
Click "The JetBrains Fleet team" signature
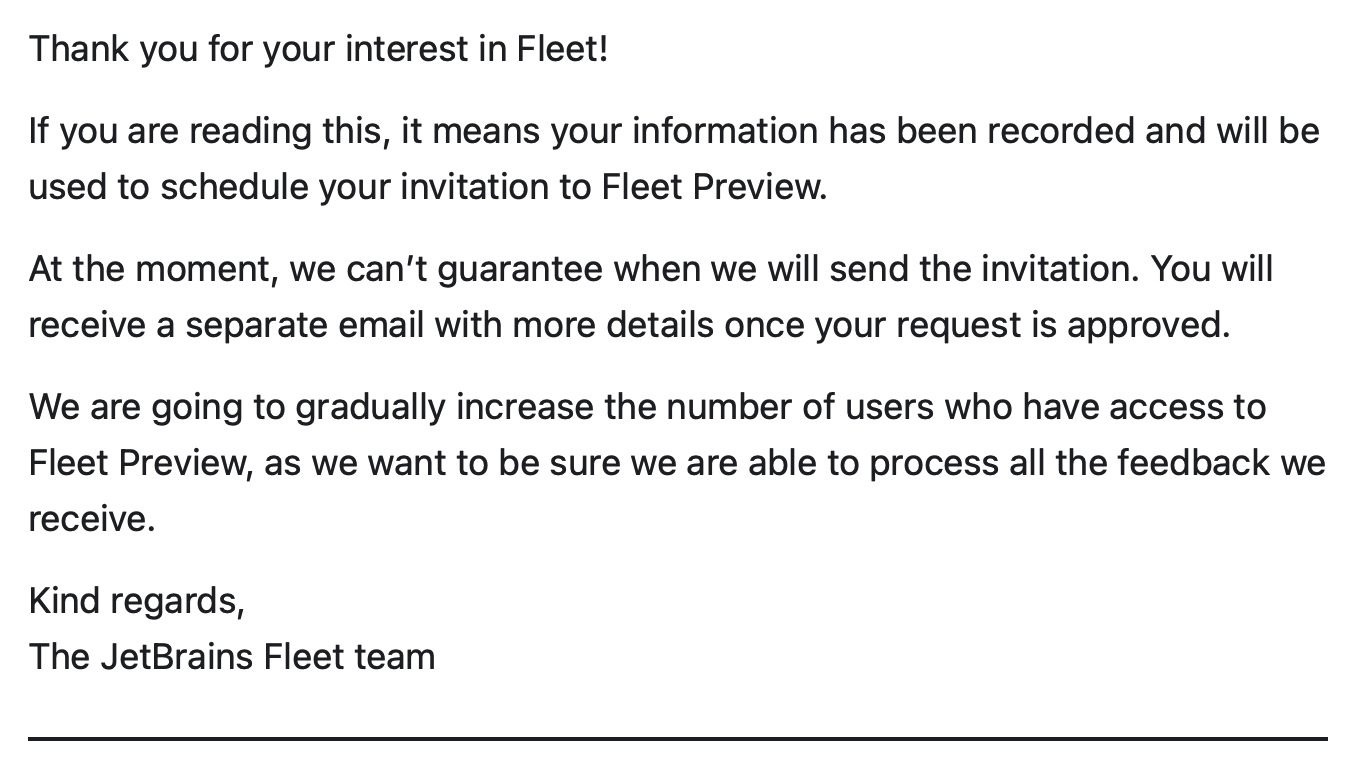[x=232, y=657]
